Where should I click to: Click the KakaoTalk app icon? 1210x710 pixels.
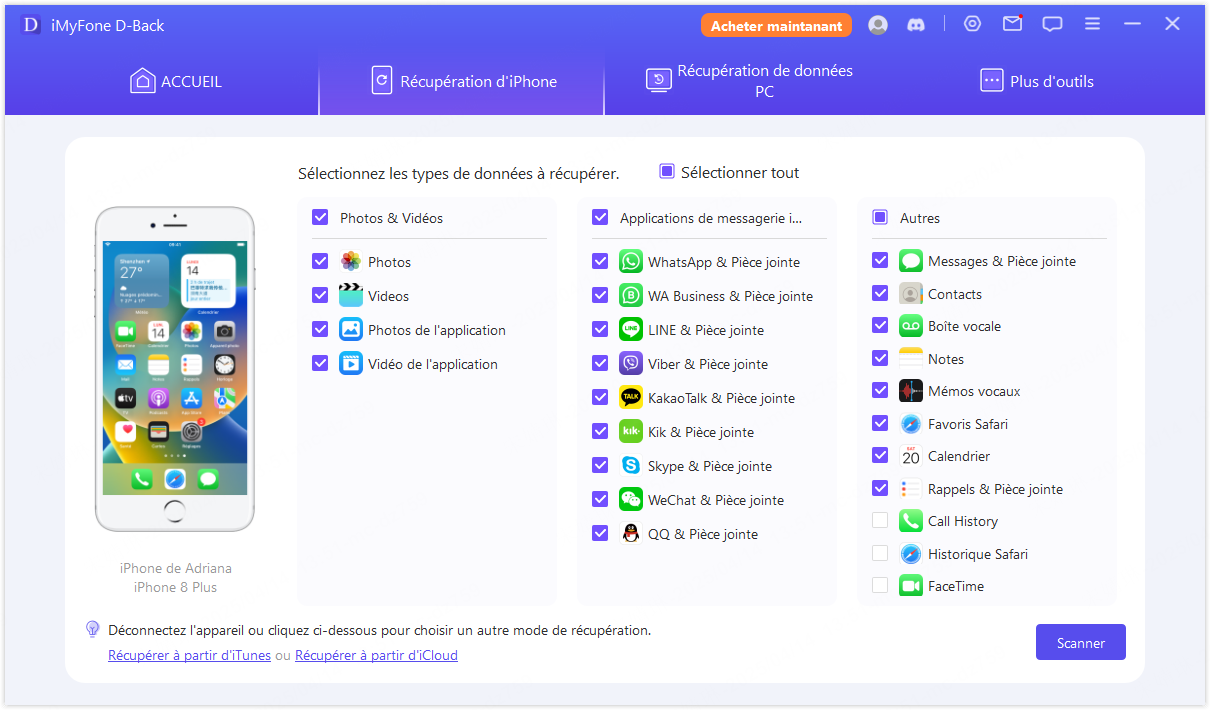630,398
